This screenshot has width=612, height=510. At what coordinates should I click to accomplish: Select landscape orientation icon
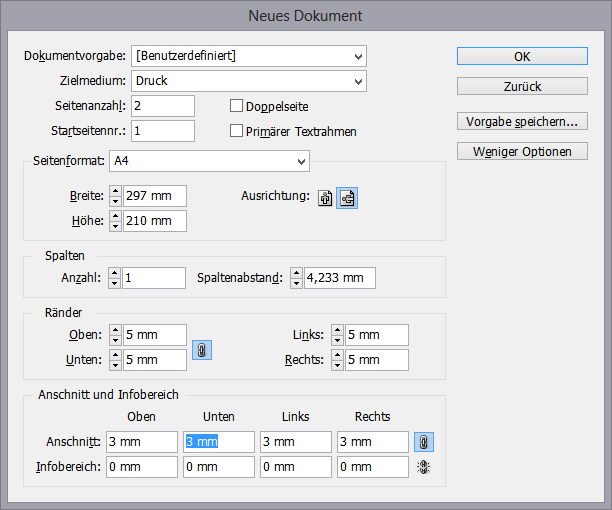pyautogui.click(x=347, y=198)
